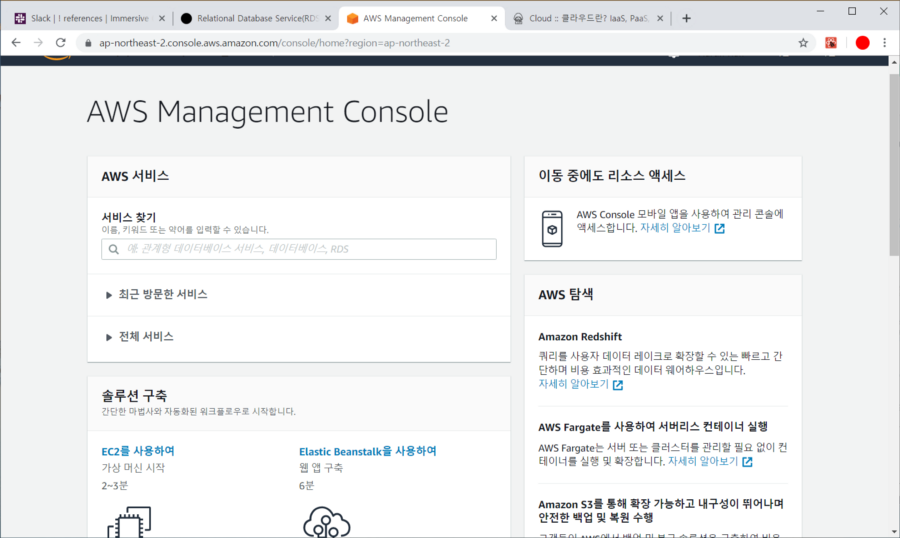Switch to the Relational Database Service tab
The height and width of the screenshot is (538, 900).
point(255,18)
